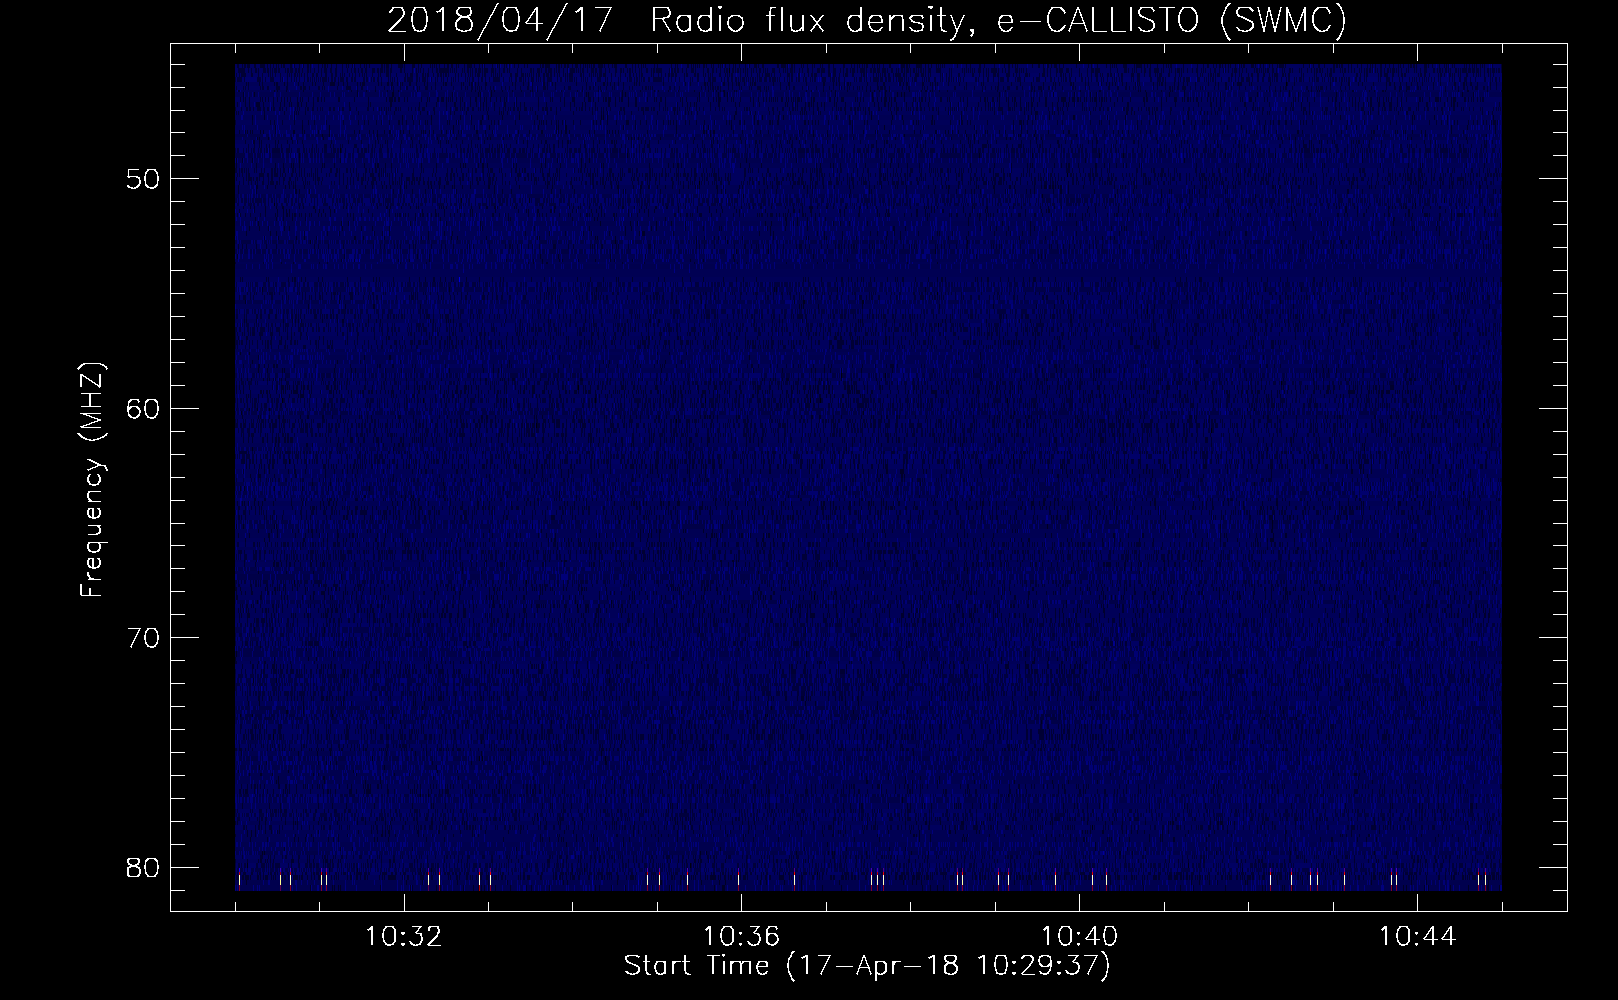Click the 10:32 time tick label
Screen dimensions: 1618x1000
click(x=404, y=937)
